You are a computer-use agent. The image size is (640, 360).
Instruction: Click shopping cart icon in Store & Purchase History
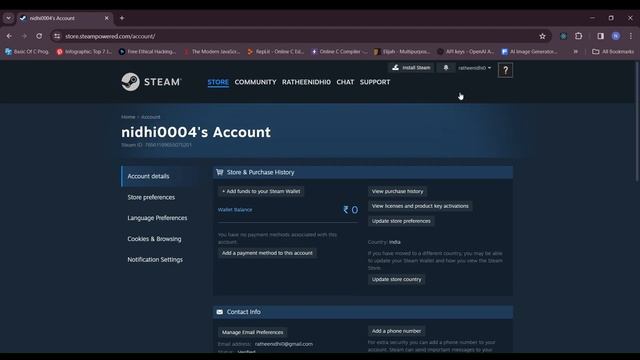220,172
